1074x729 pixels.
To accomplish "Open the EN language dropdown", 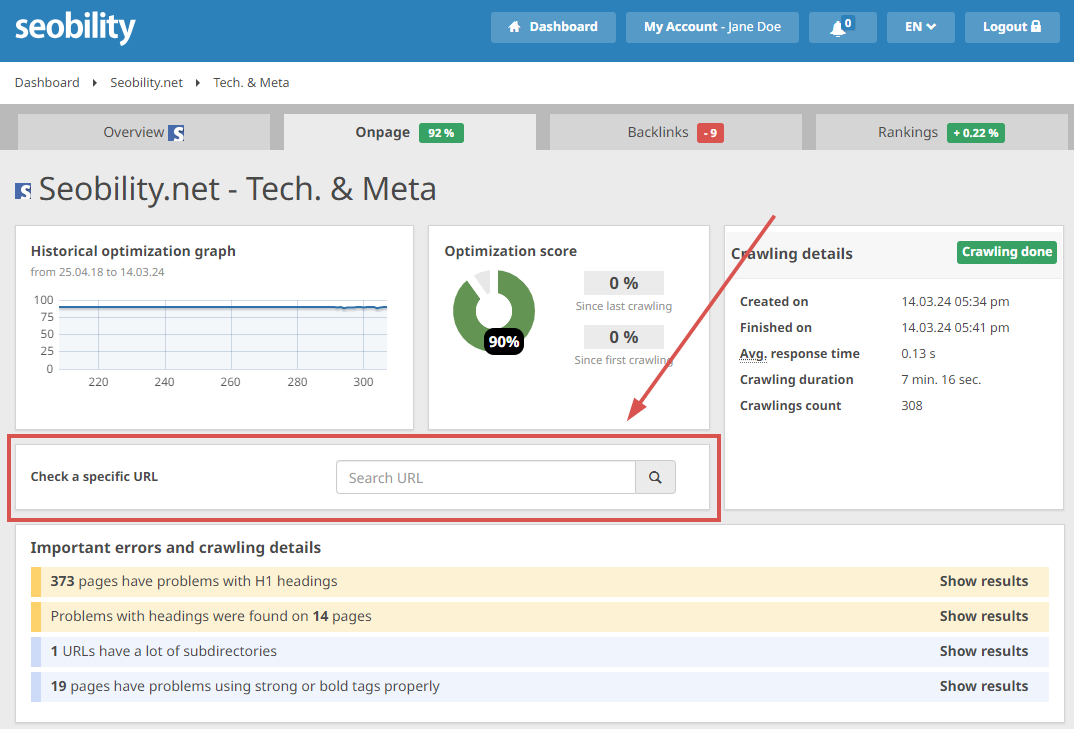I will pyautogui.click(x=920, y=27).
